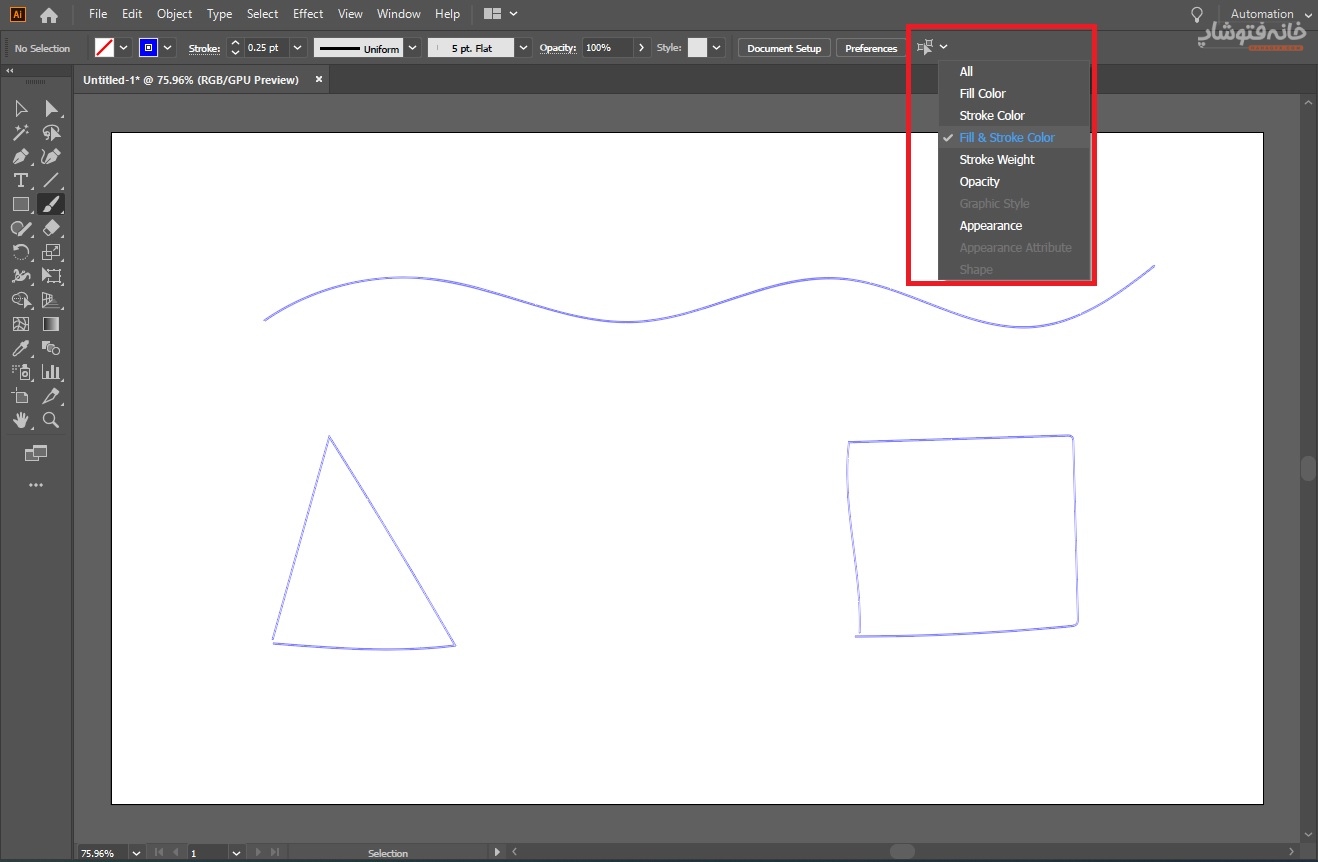Click the Stroke weight up/down stepper

[236, 48]
